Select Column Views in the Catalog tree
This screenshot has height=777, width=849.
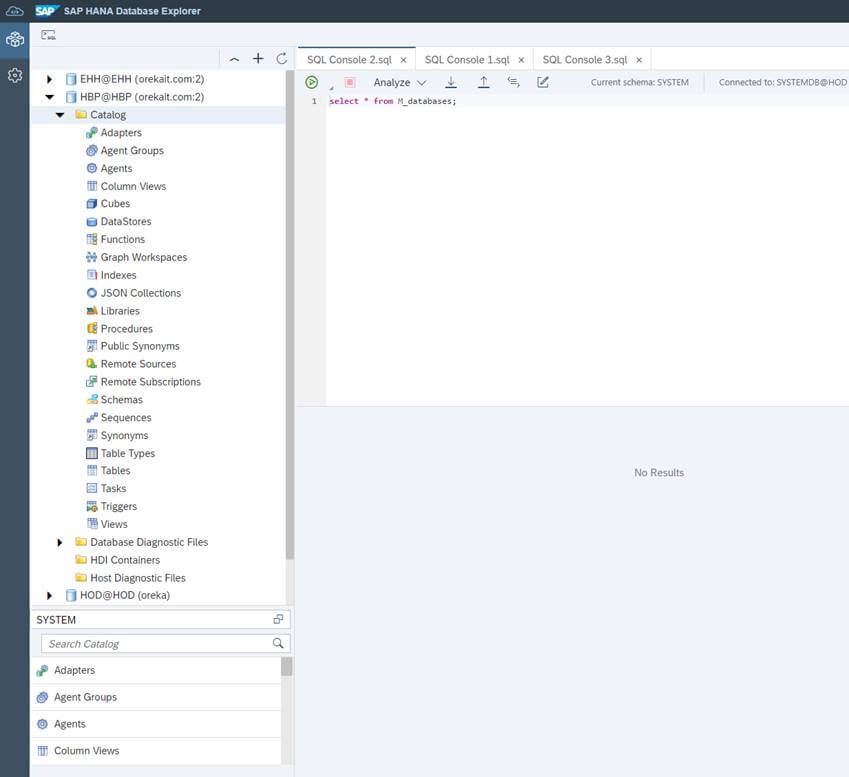pos(133,186)
